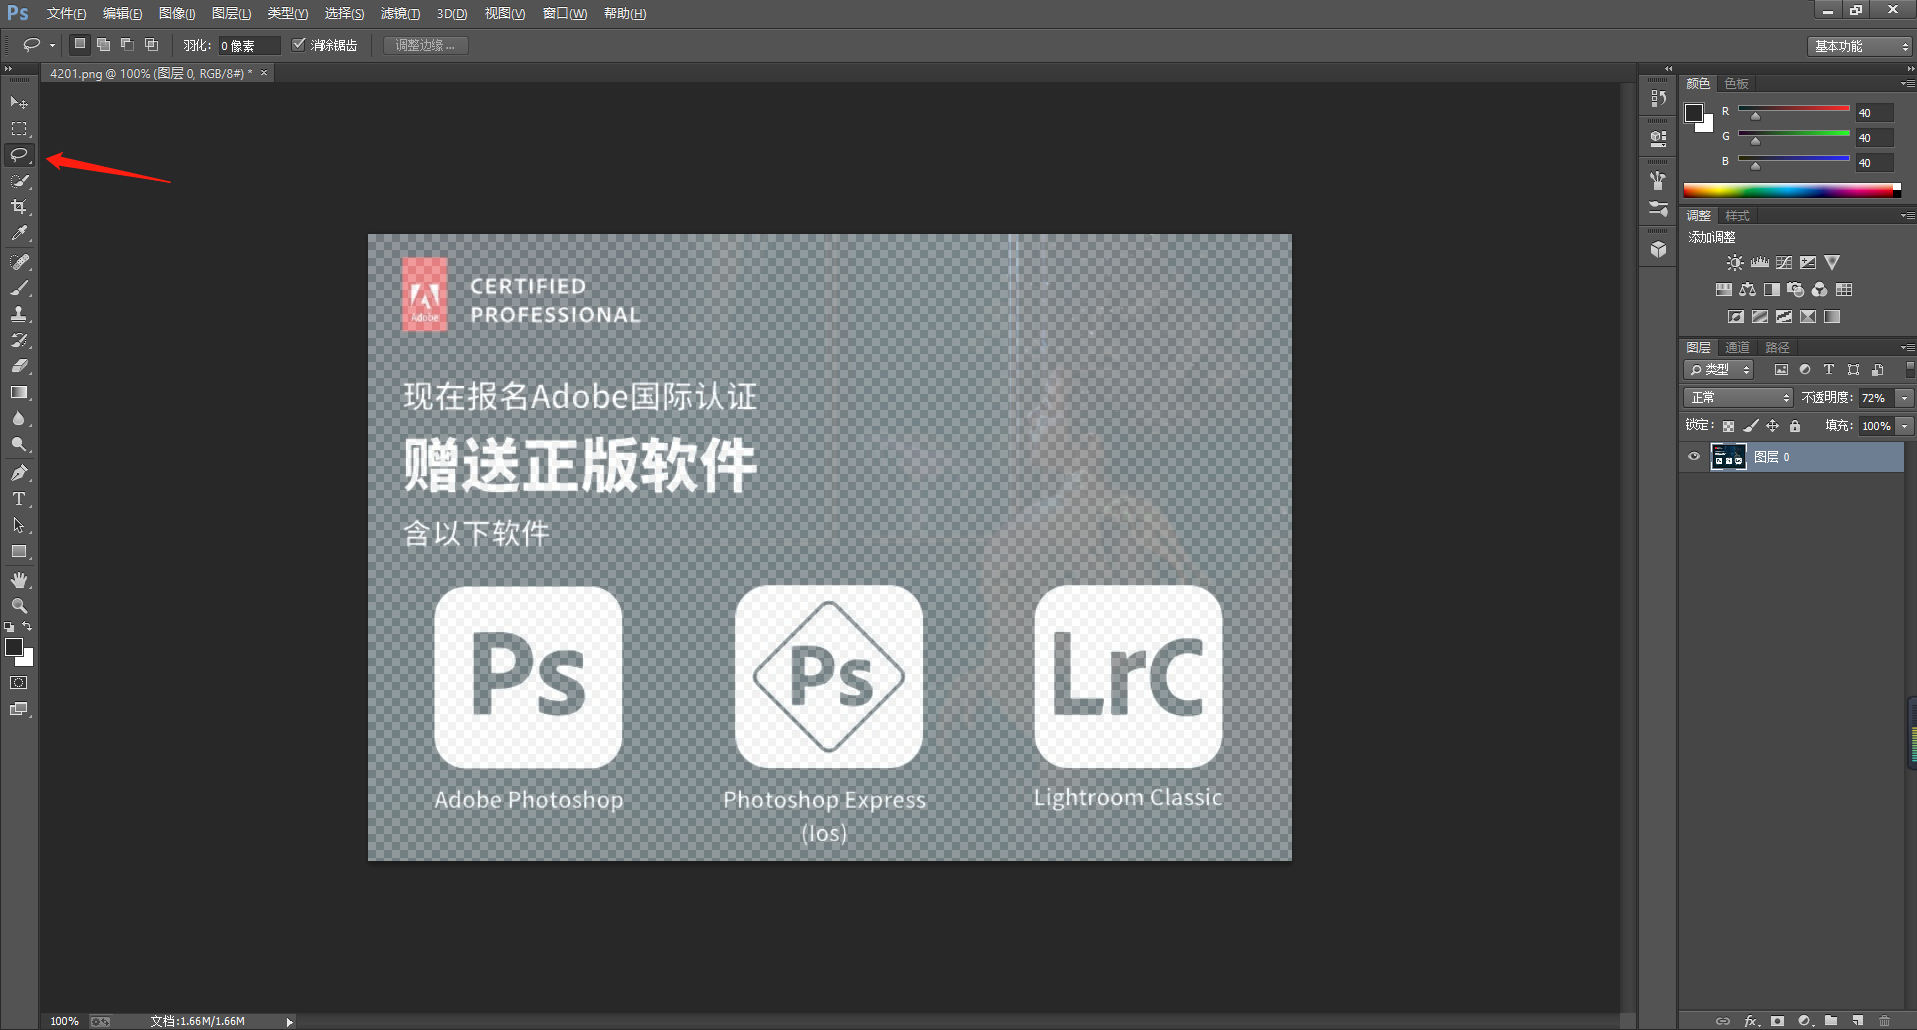Select the Move tool
This screenshot has height=1030, width=1917.
[19, 103]
